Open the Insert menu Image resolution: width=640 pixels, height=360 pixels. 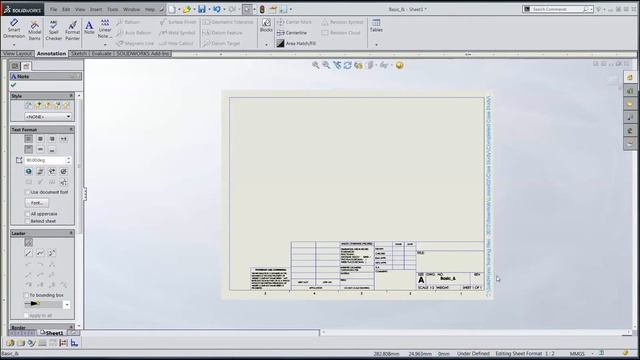click(96, 9)
